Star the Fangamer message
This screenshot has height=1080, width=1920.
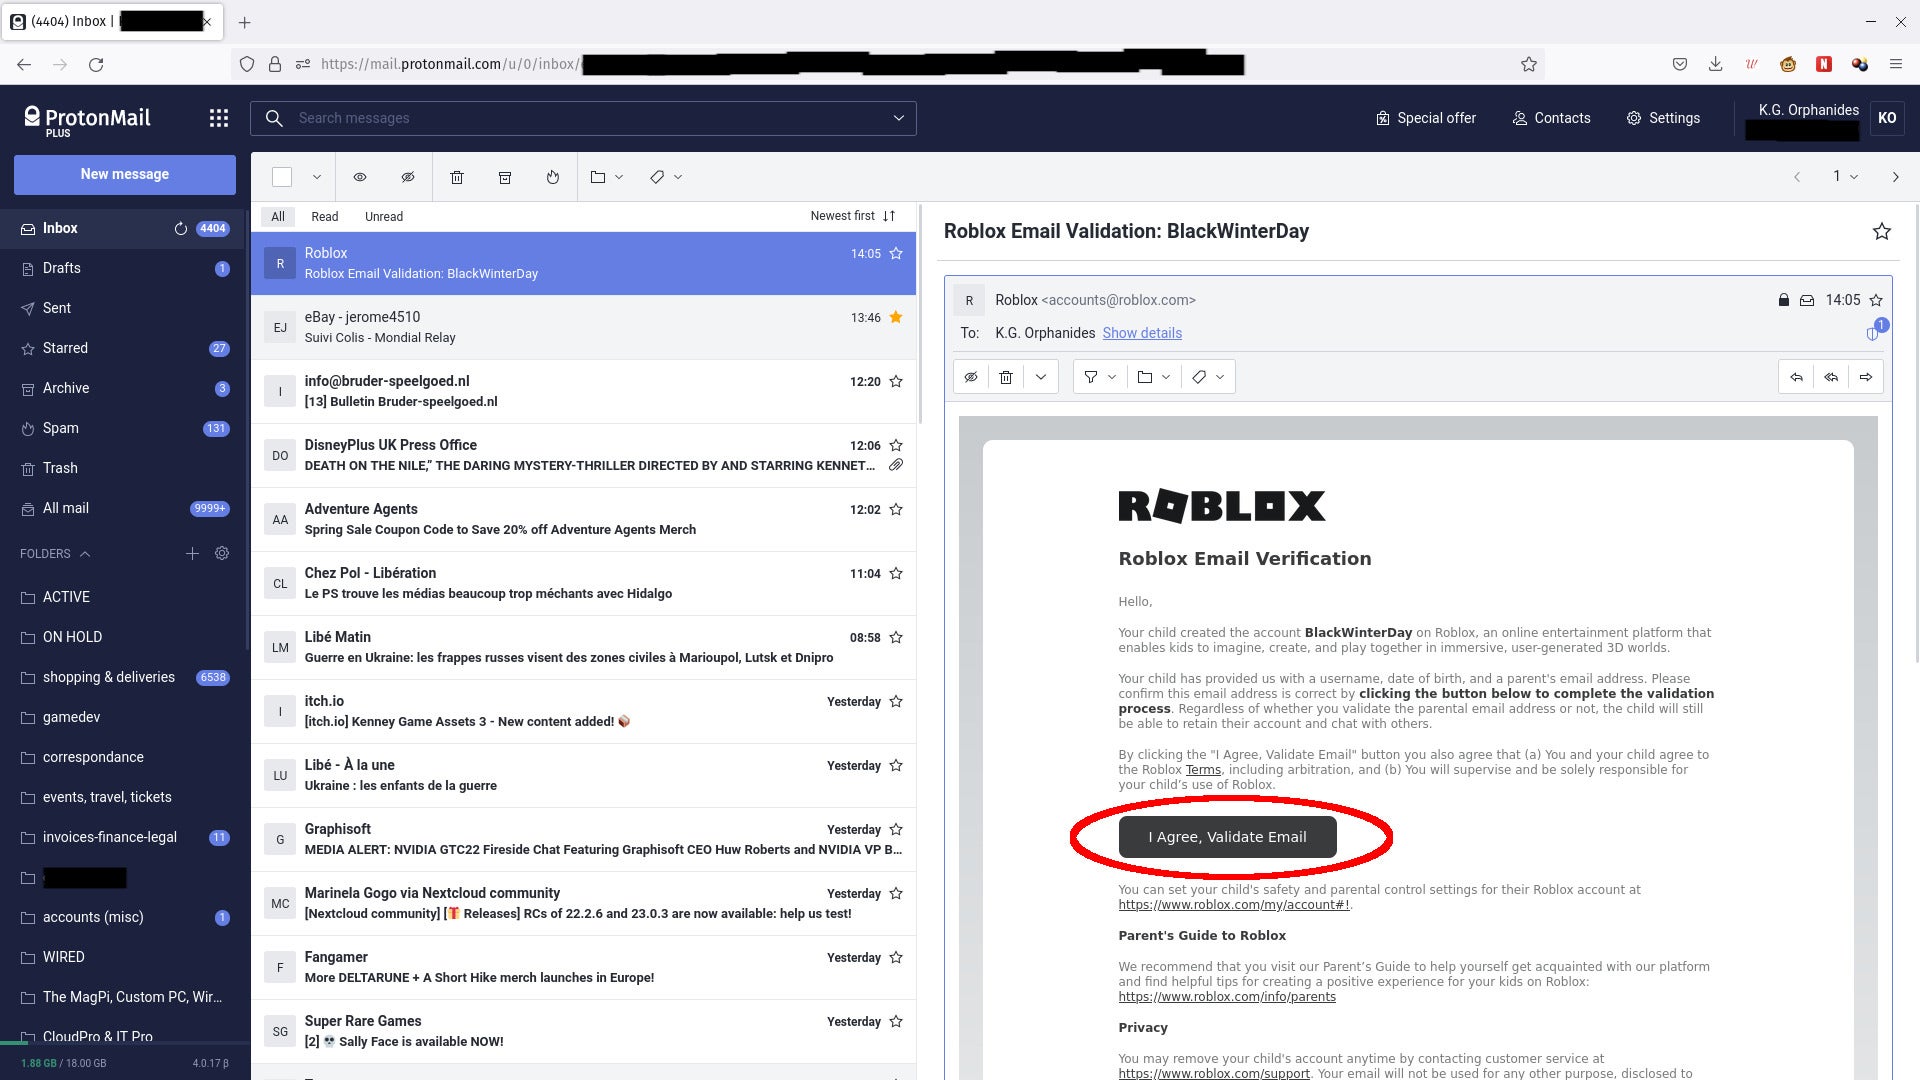pyautogui.click(x=896, y=957)
